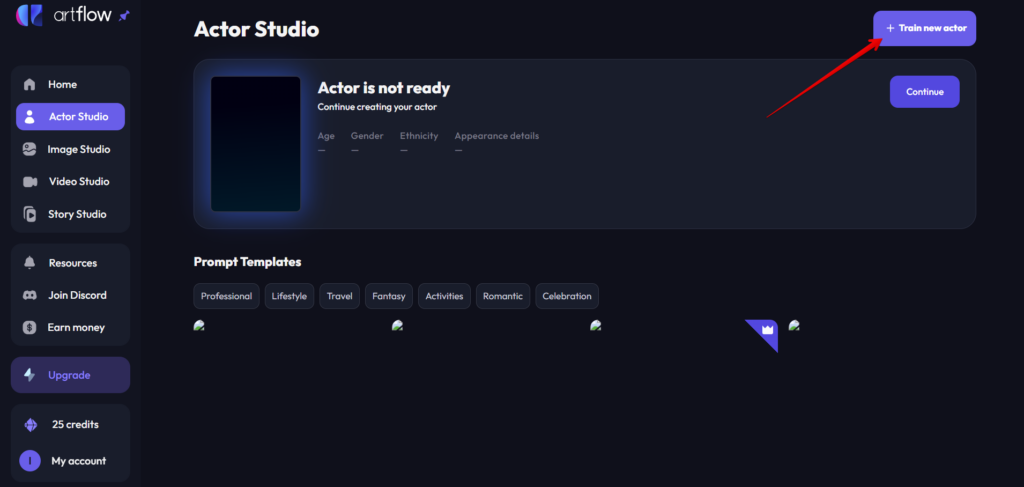Click the Continue button
Image resolution: width=1024 pixels, height=487 pixels.
[x=925, y=91]
